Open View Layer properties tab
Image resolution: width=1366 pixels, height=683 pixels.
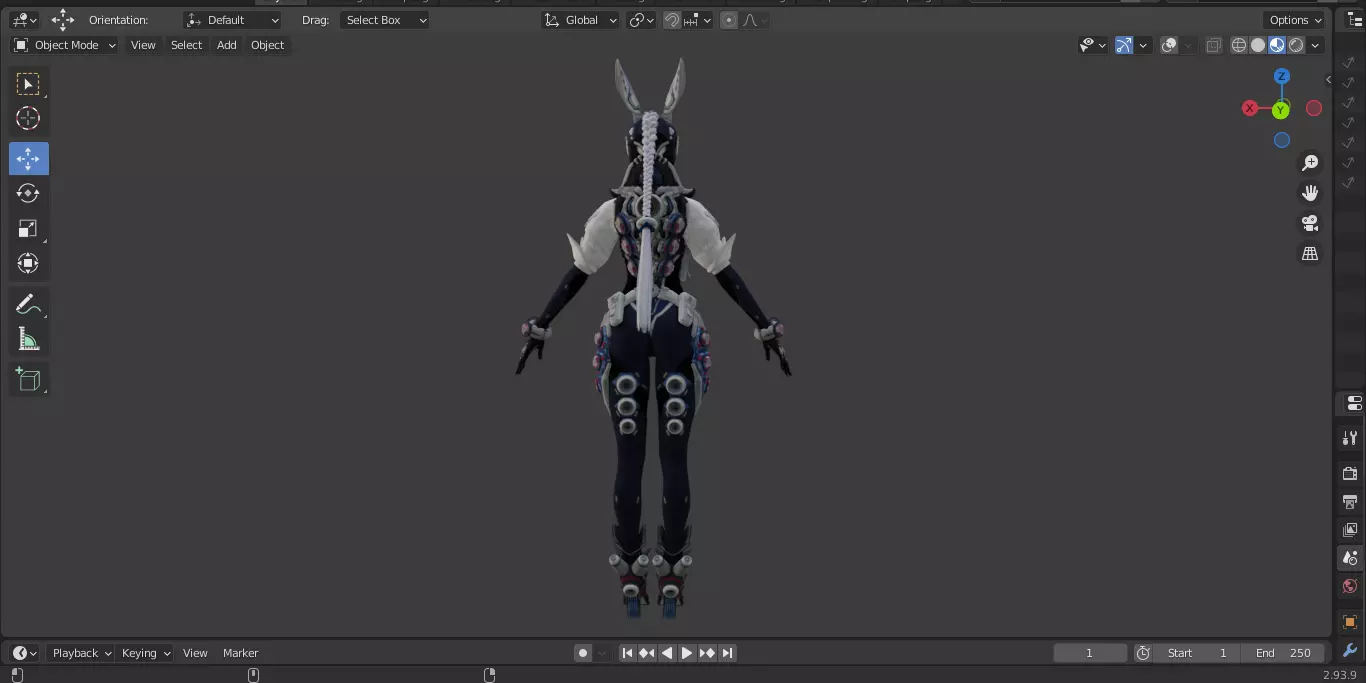click(1350, 529)
